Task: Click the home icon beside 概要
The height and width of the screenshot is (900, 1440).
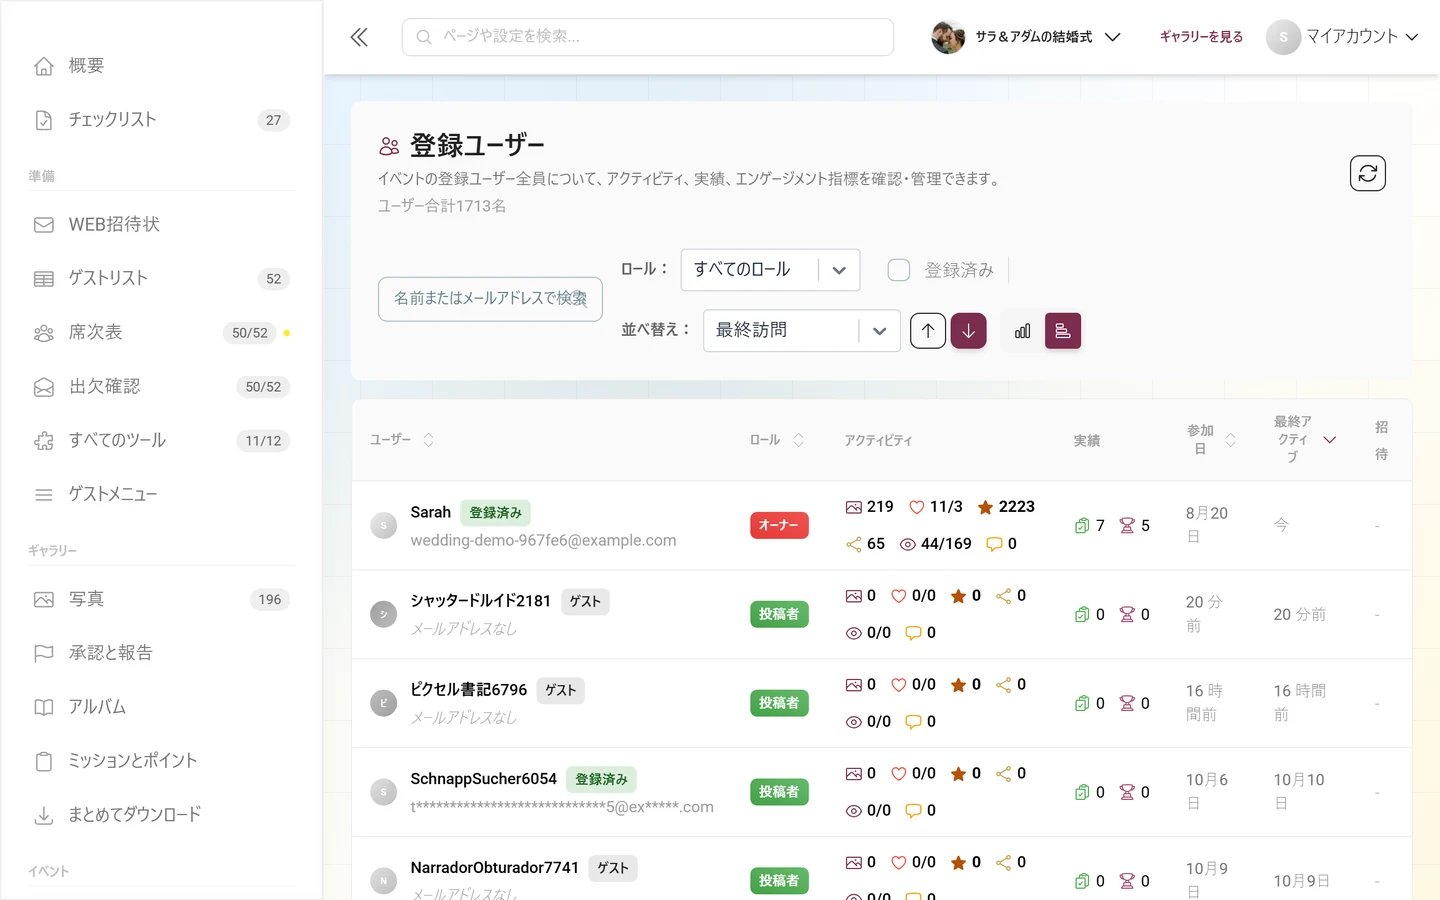Action: point(44,66)
